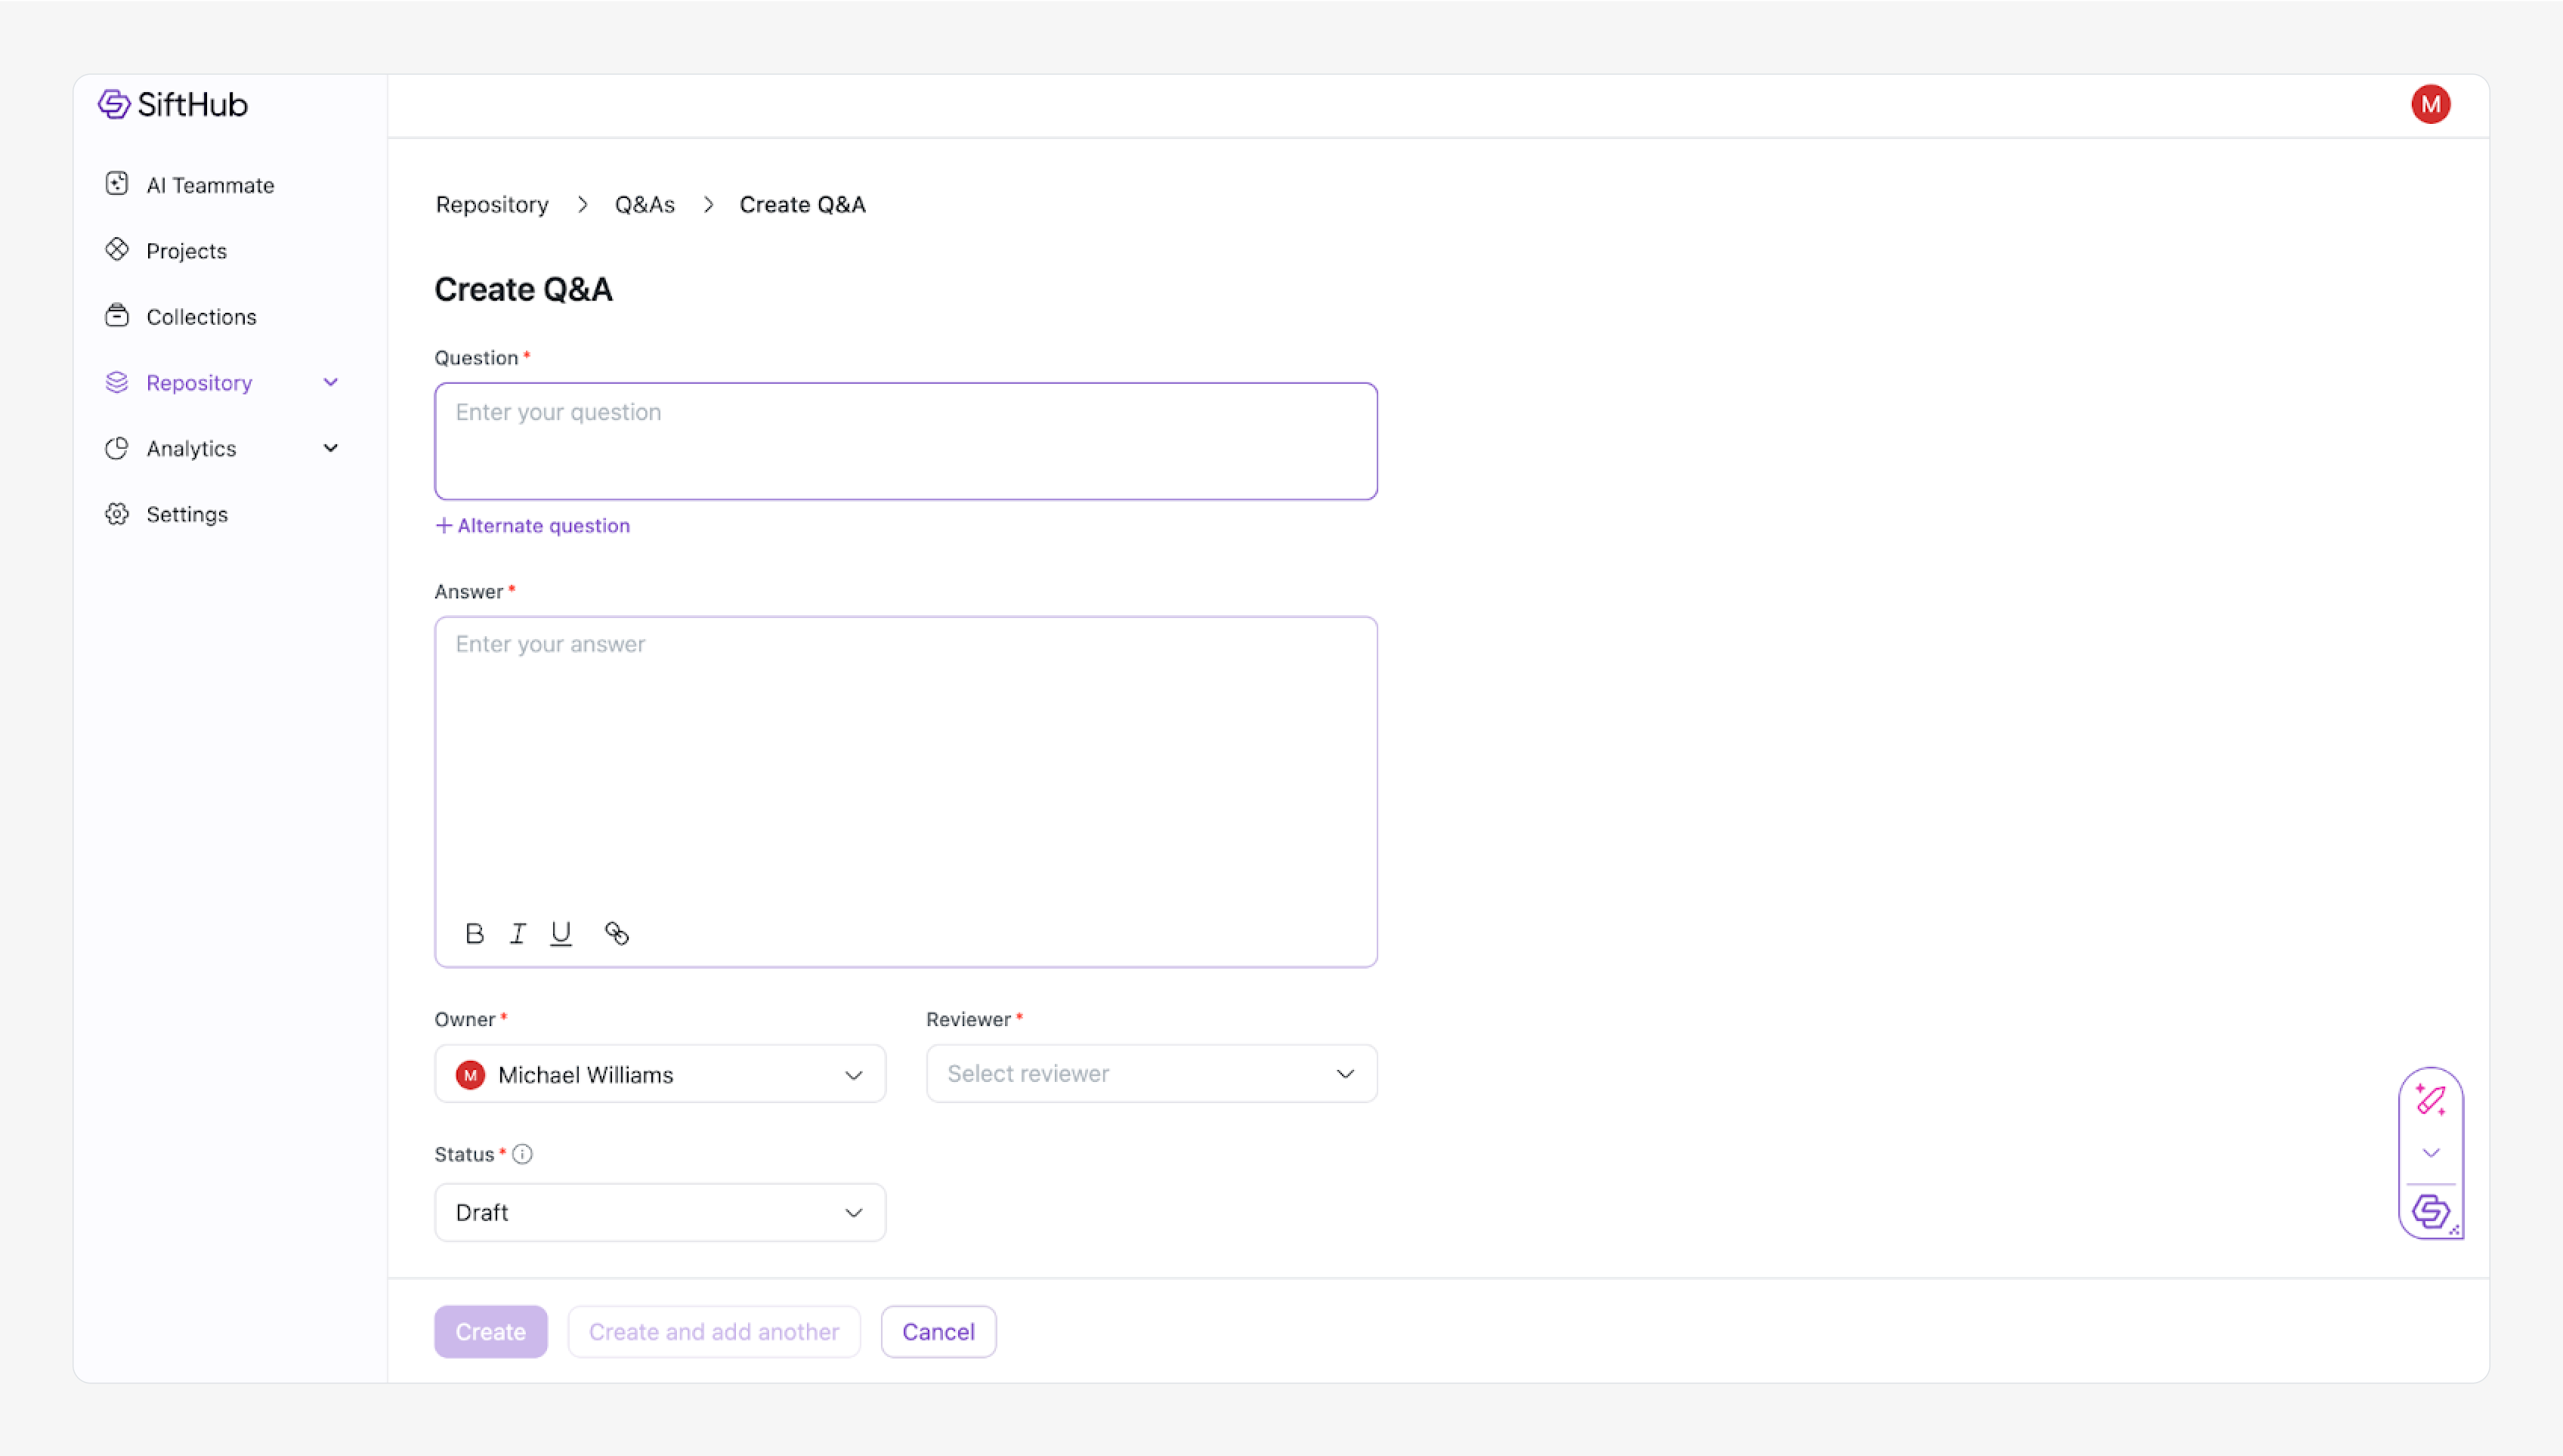Click the SiftHub floating widget logo icon
This screenshot has width=2563, height=1456.
[2430, 1212]
